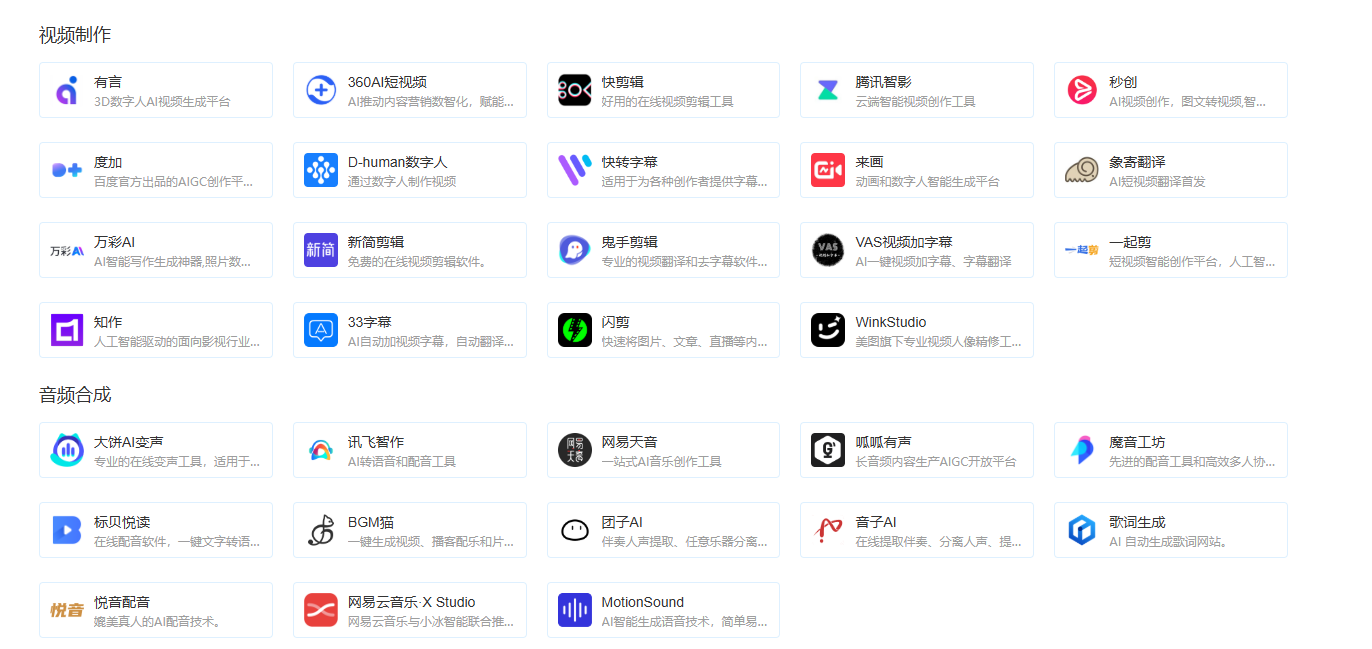Click the 360AI短视频 blue plus icon
1372x649 pixels.
pos(321,90)
